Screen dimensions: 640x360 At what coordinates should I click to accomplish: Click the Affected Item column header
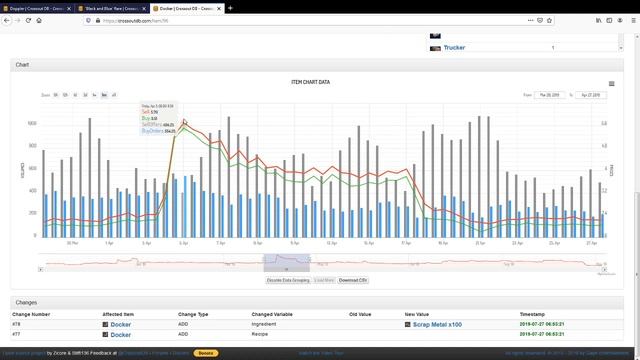[x=118, y=314]
